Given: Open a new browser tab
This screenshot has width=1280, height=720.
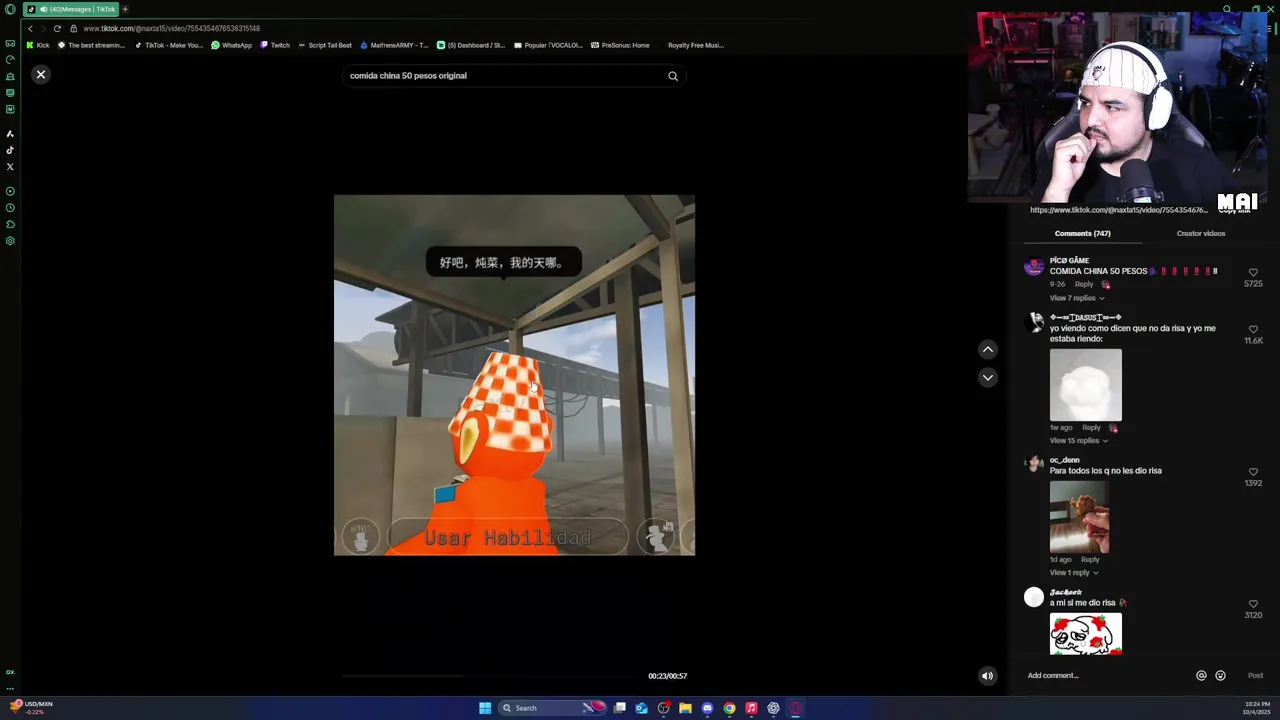Looking at the screenshot, I should 125,9.
